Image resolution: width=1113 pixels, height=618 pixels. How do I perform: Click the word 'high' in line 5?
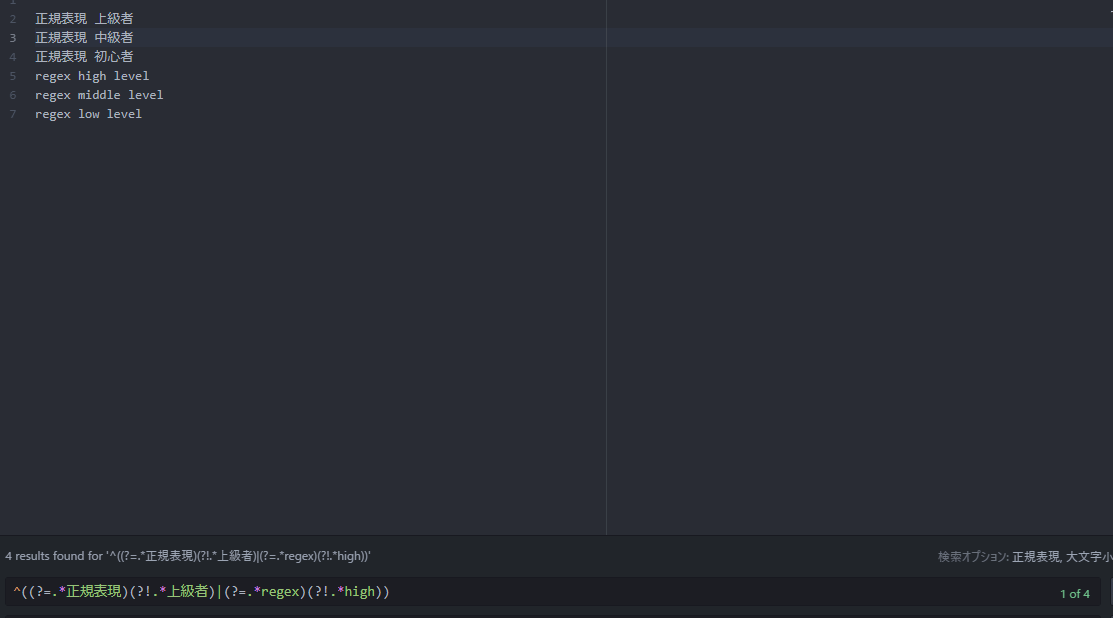tap(92, 76)
